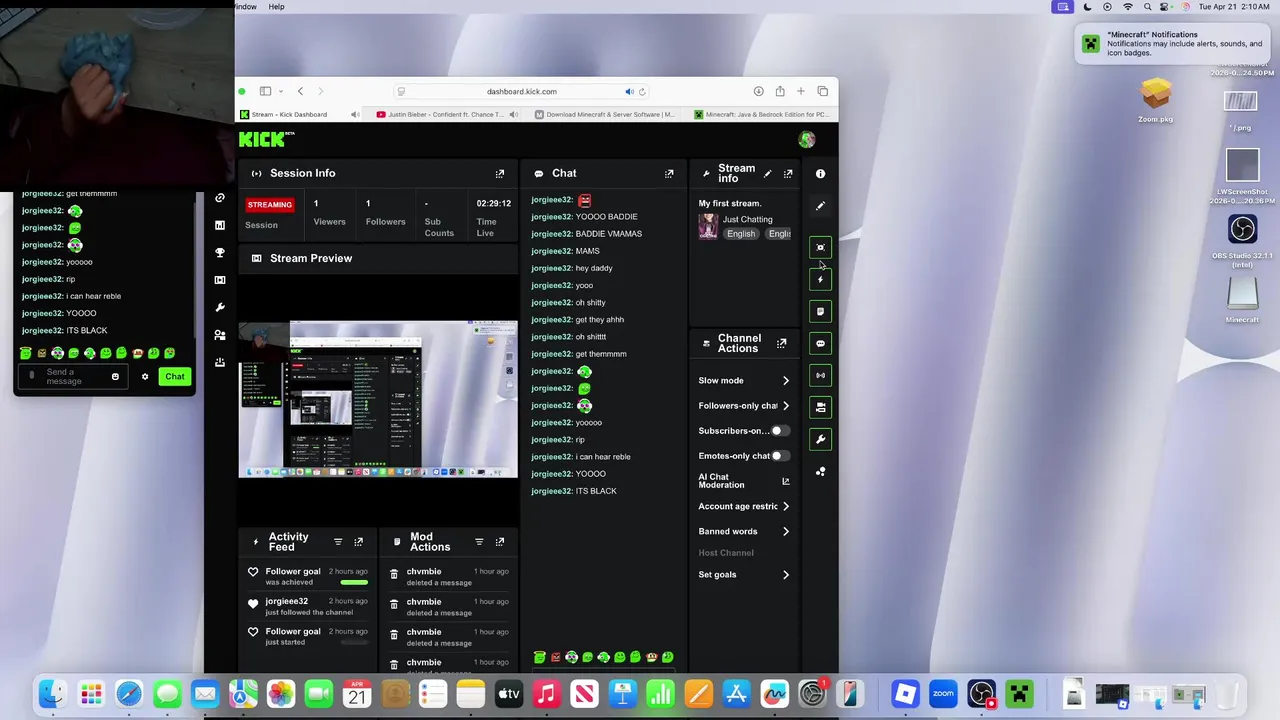Pop out the Session Info panel

(500, 174)
